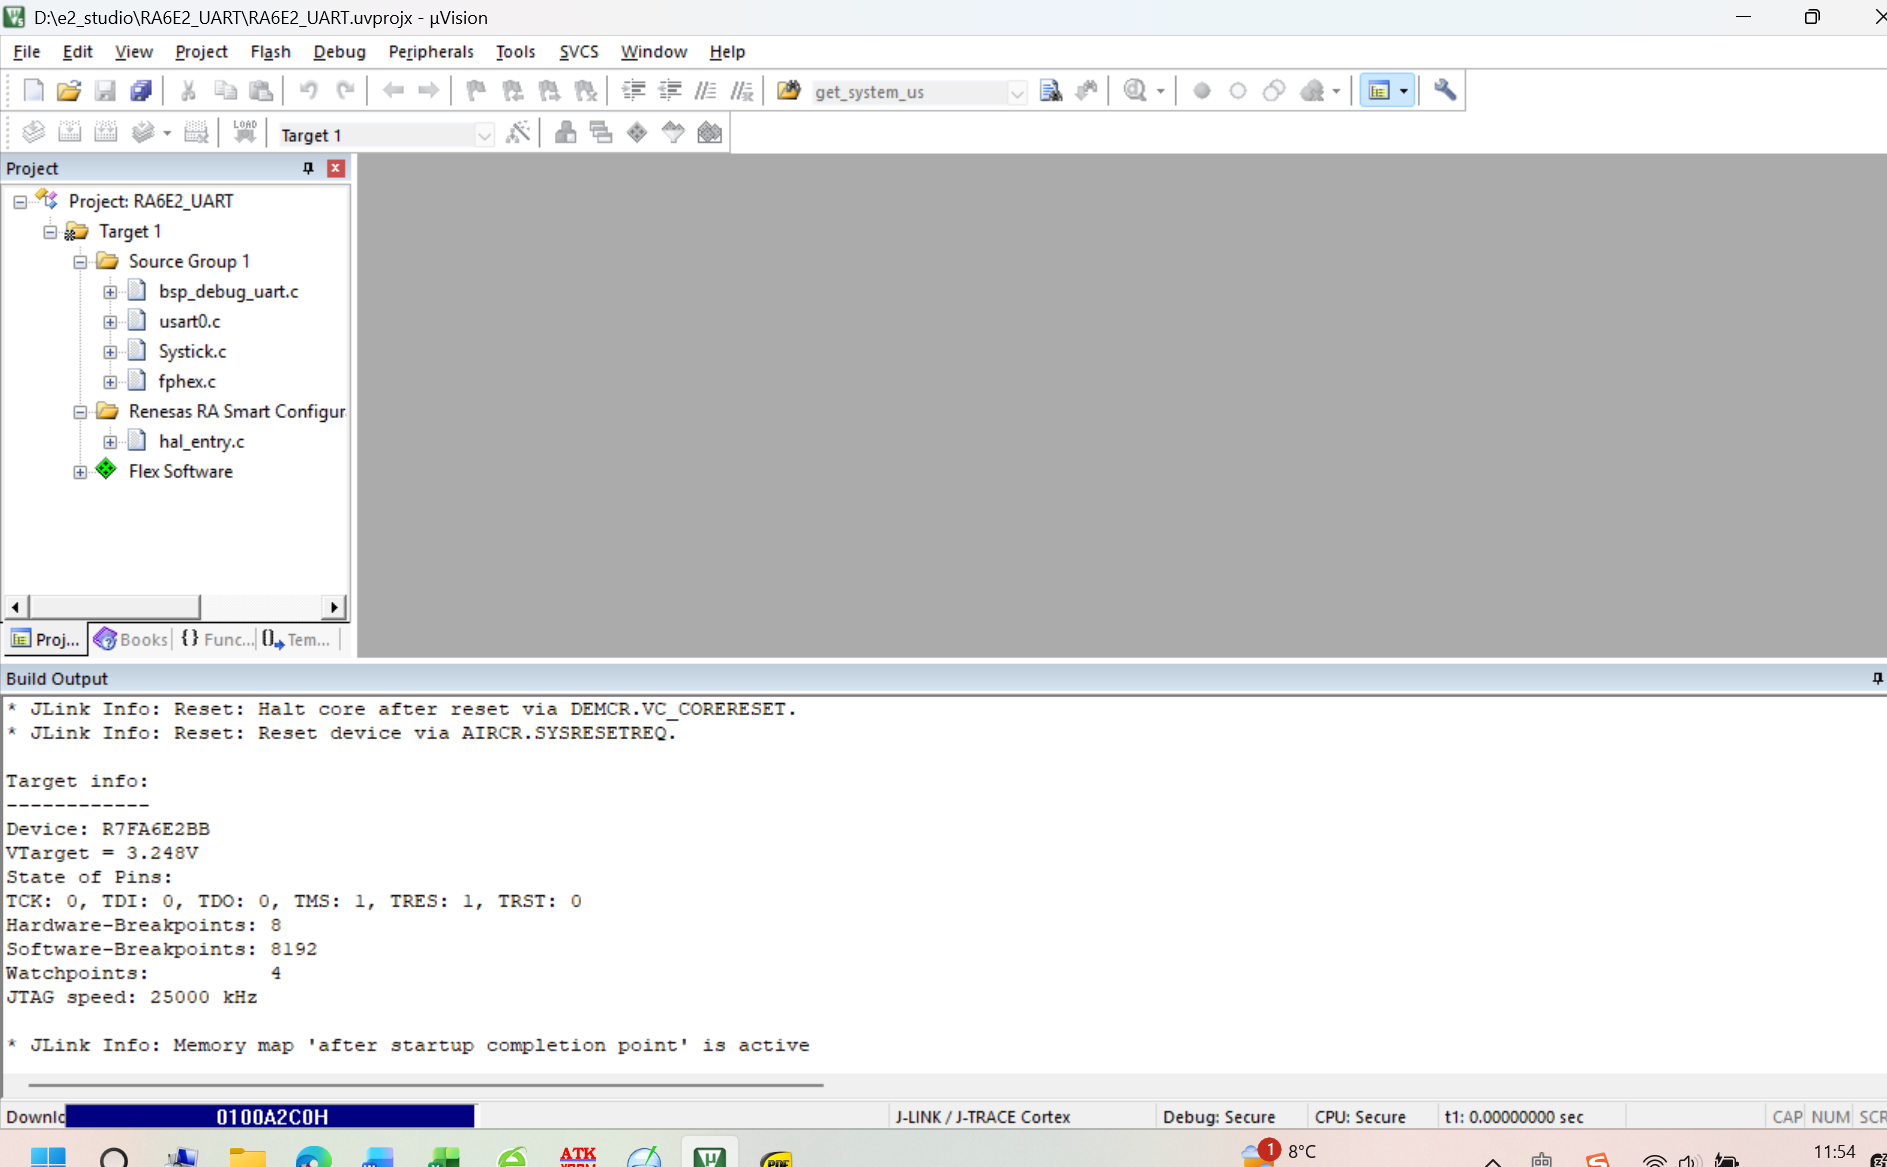This screenshot has height=1167, width=1887.
Task: Insert breakpoint with the red circle icon
Action: [1202, 91]
